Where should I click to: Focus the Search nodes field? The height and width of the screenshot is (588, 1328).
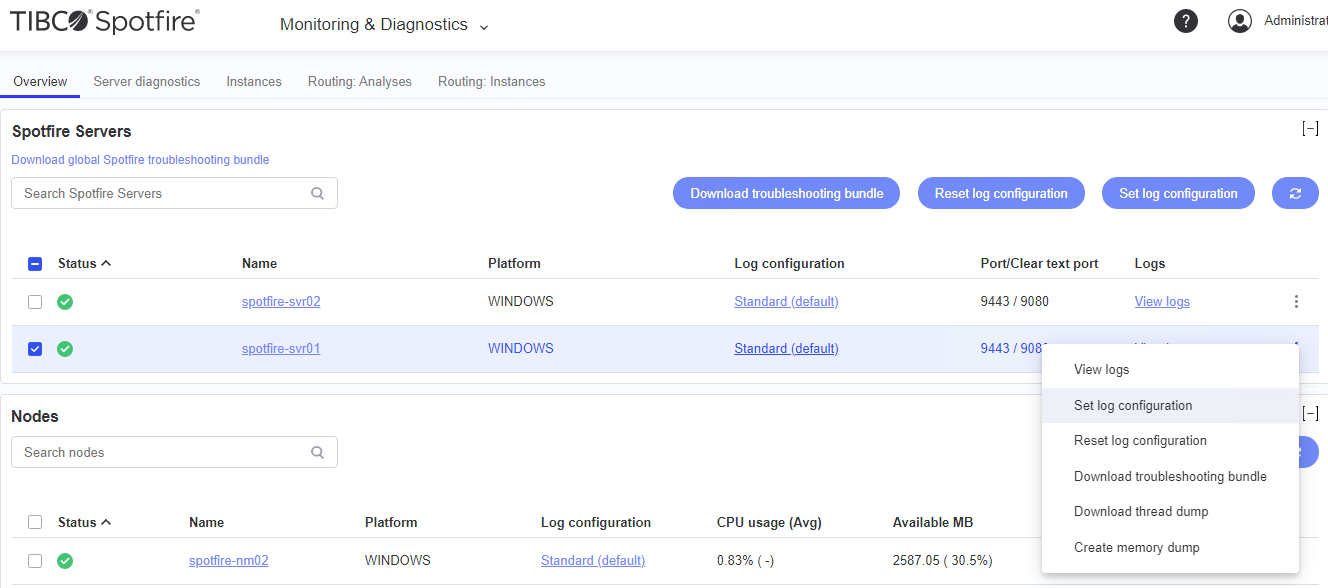click(174, 452)
